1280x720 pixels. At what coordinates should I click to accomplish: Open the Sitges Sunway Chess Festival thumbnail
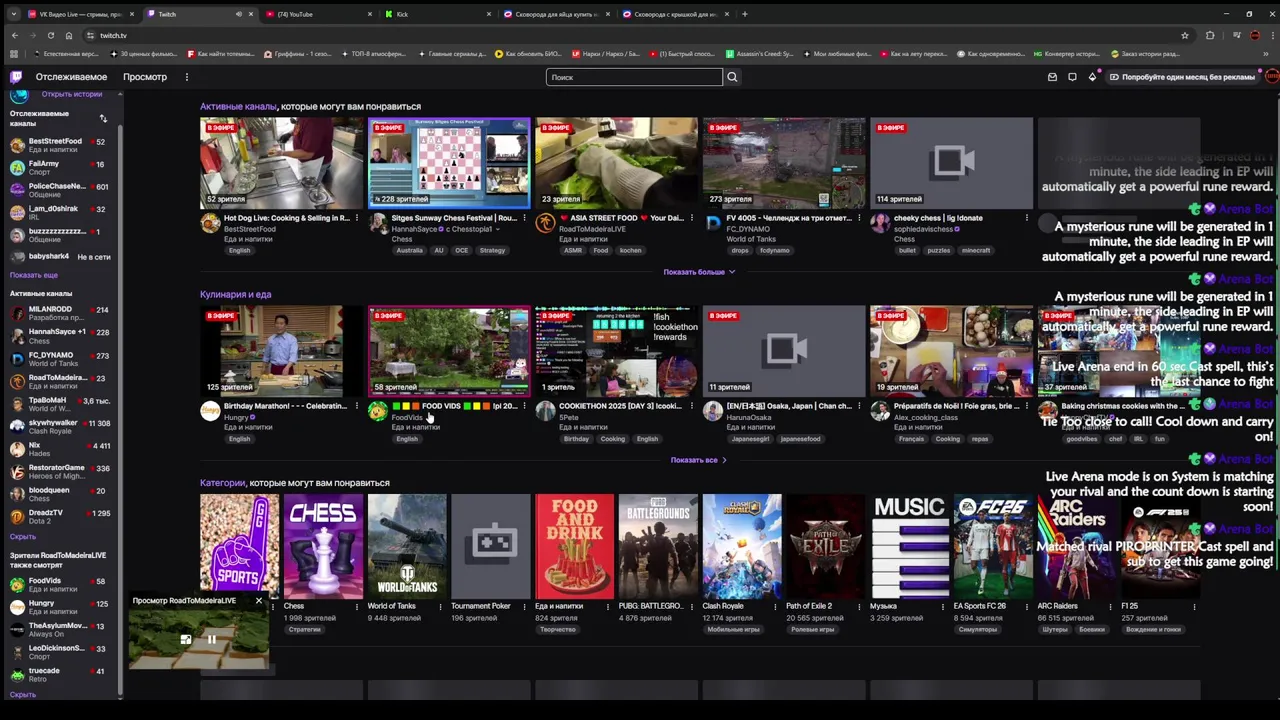pyautogui.click(x=449, y=162)
